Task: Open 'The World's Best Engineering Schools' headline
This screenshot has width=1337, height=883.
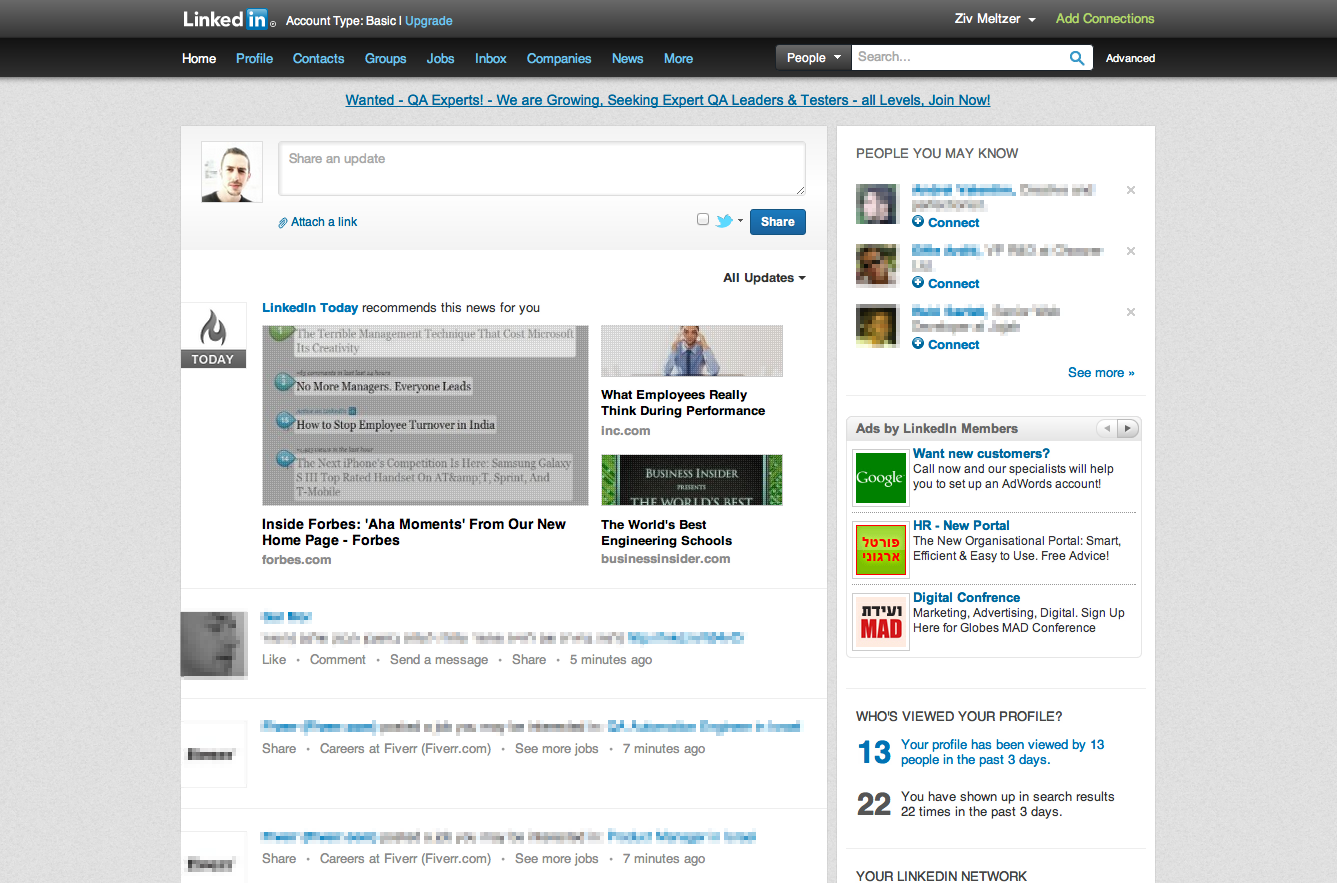Action: pyautogui.click(x=666, y=533)
